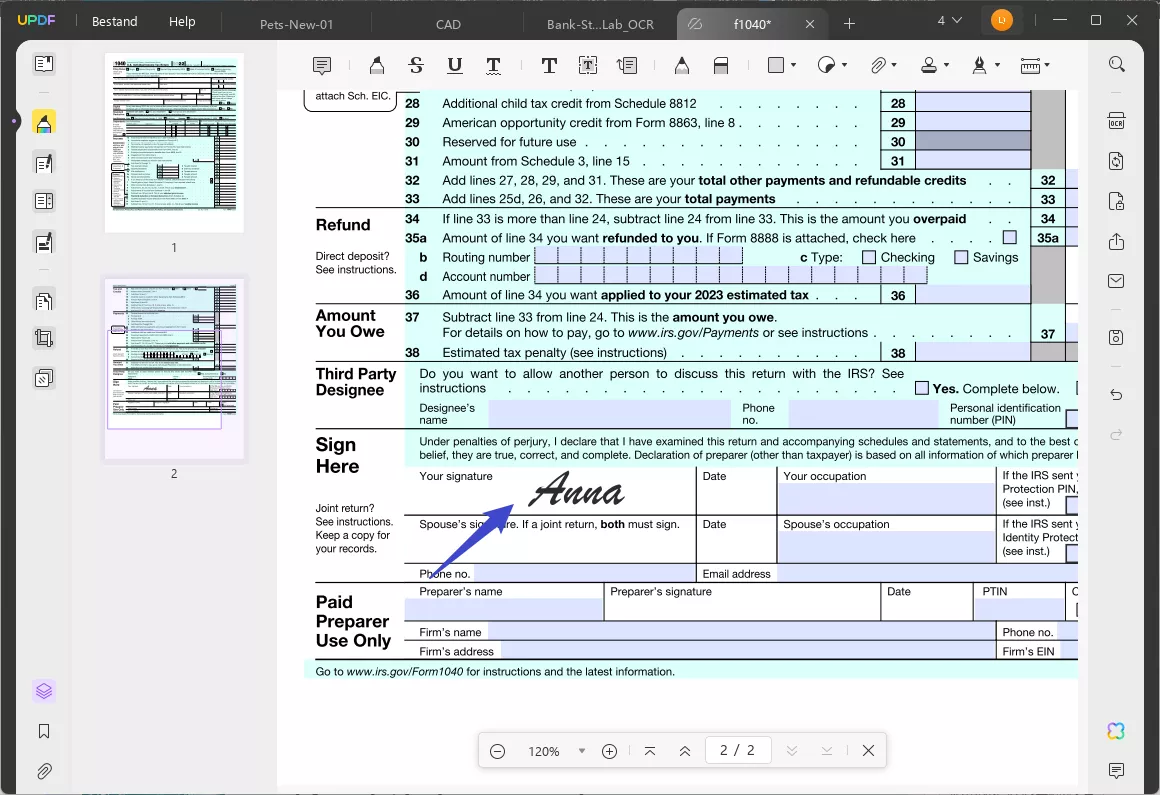This screenshot has height=795, width=1160.
Task: Click the OCR recognize text icon
Action: pos(1116,121)
